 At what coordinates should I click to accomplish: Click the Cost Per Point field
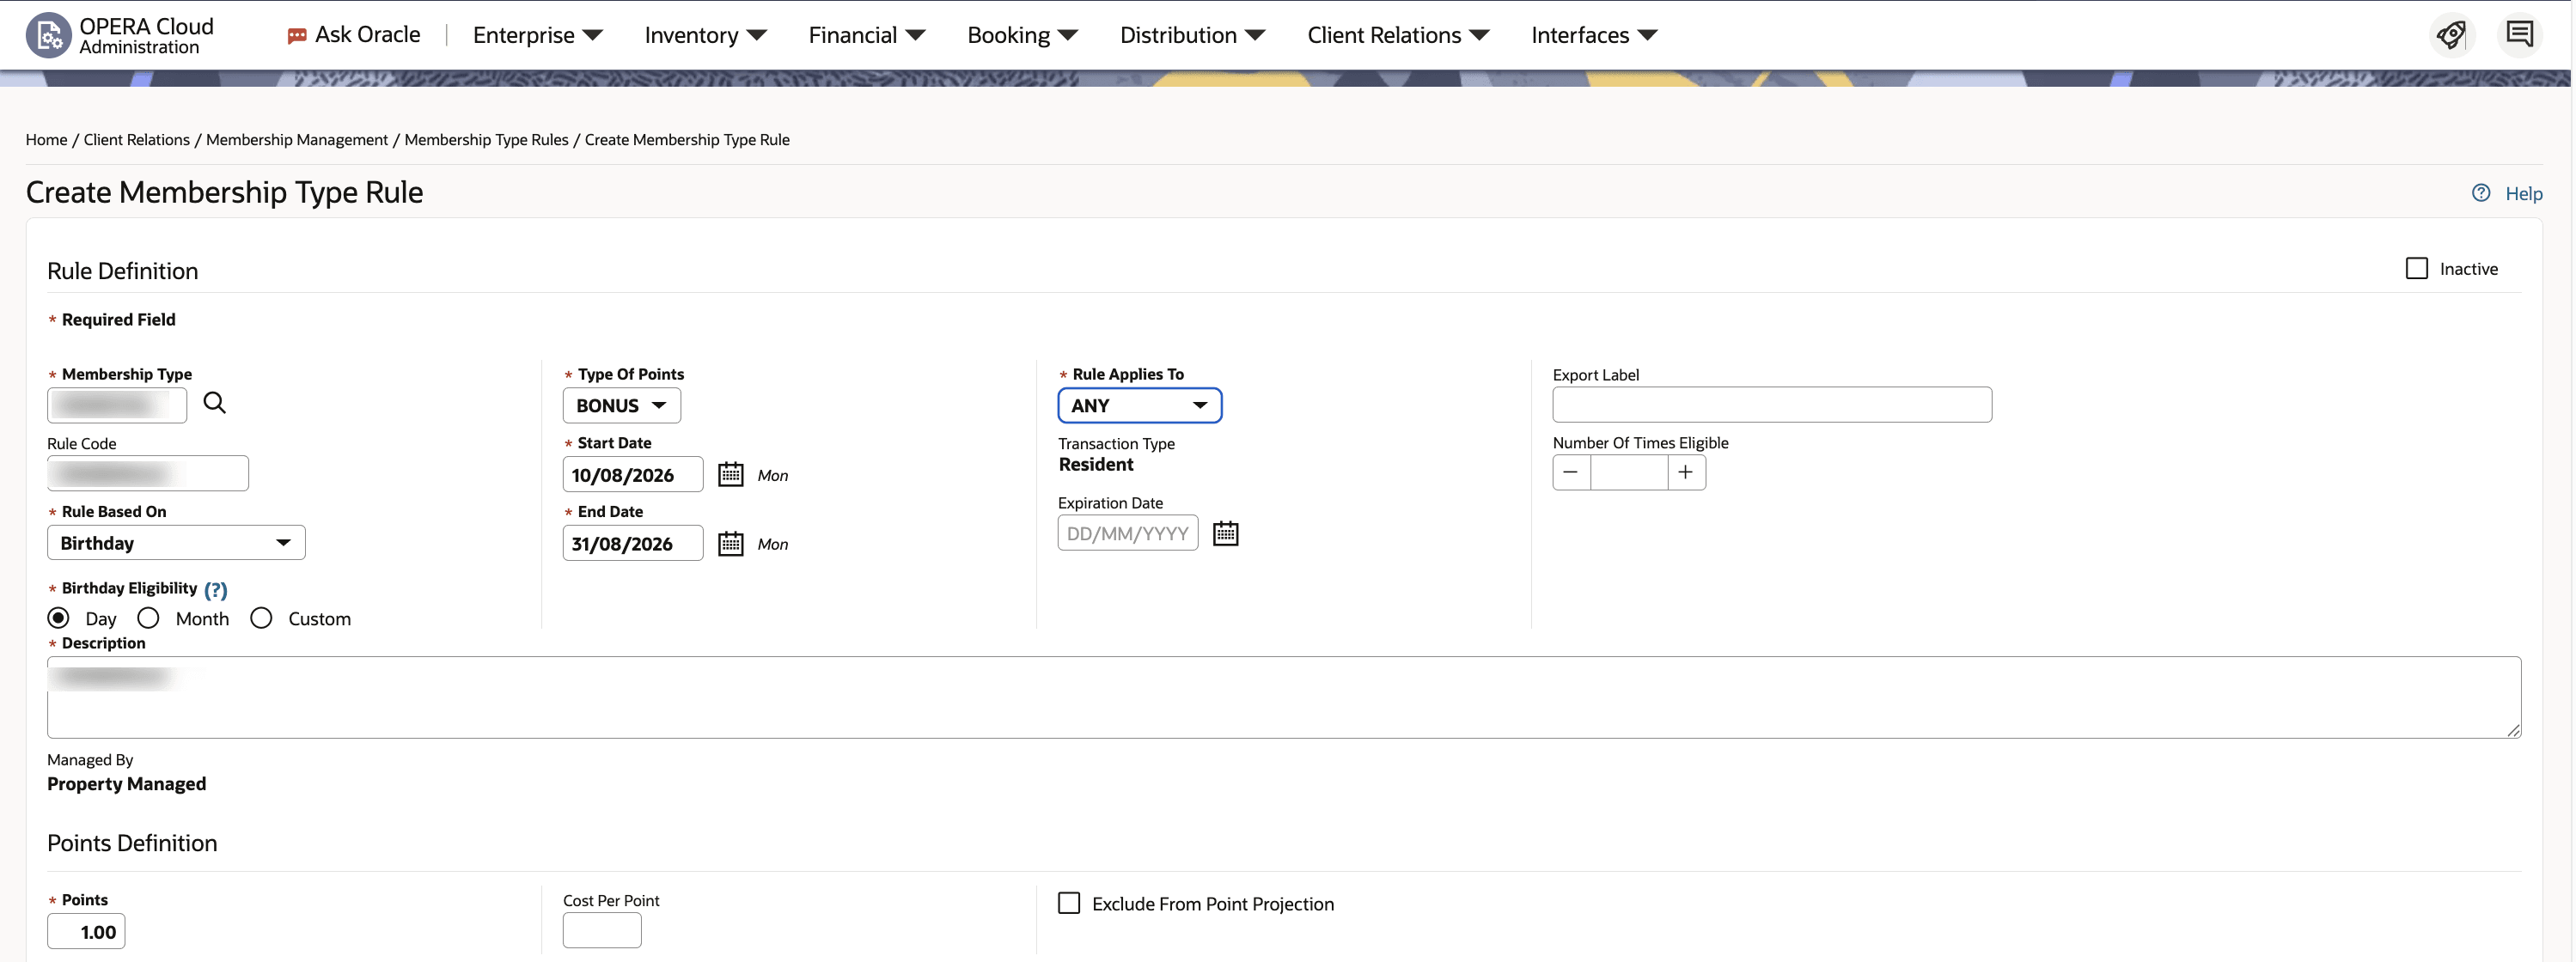[602, 930]
